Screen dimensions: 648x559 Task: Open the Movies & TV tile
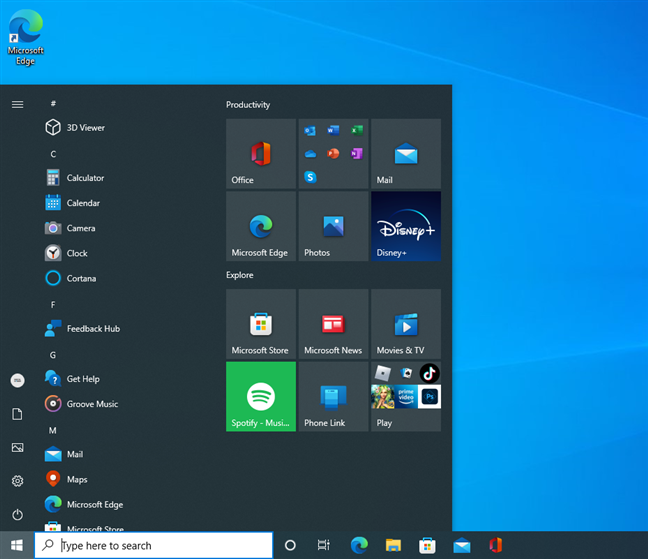click(406, 324)
